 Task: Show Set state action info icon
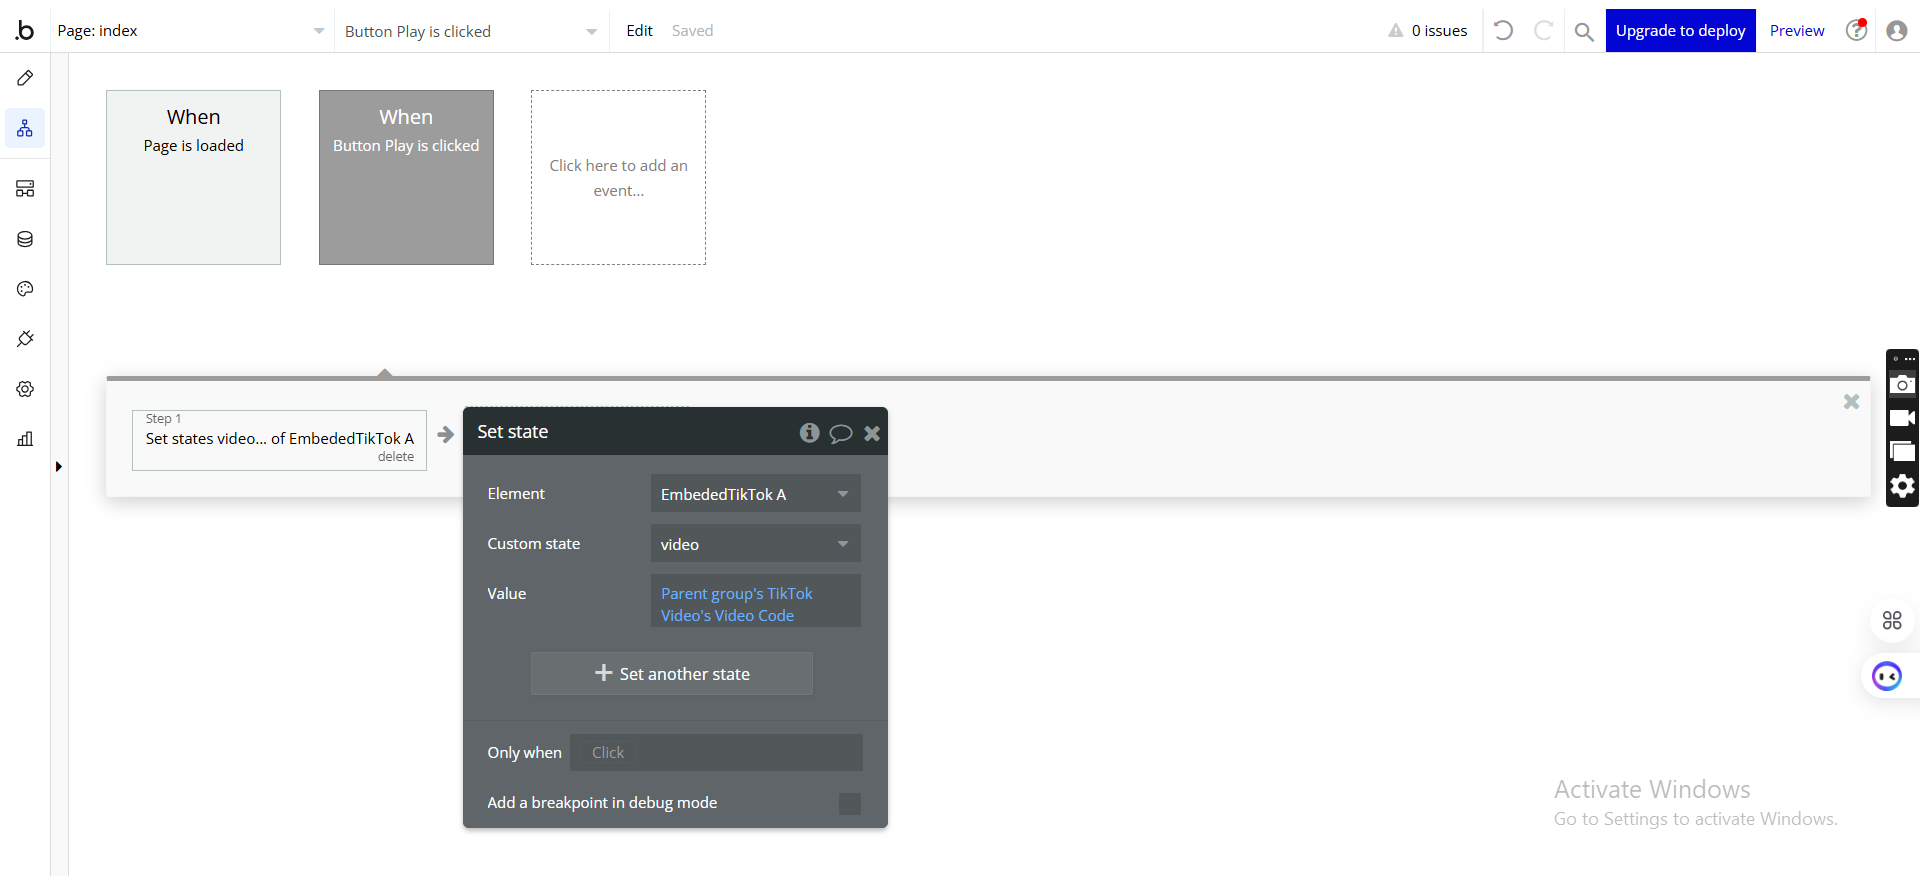[809, 432]
